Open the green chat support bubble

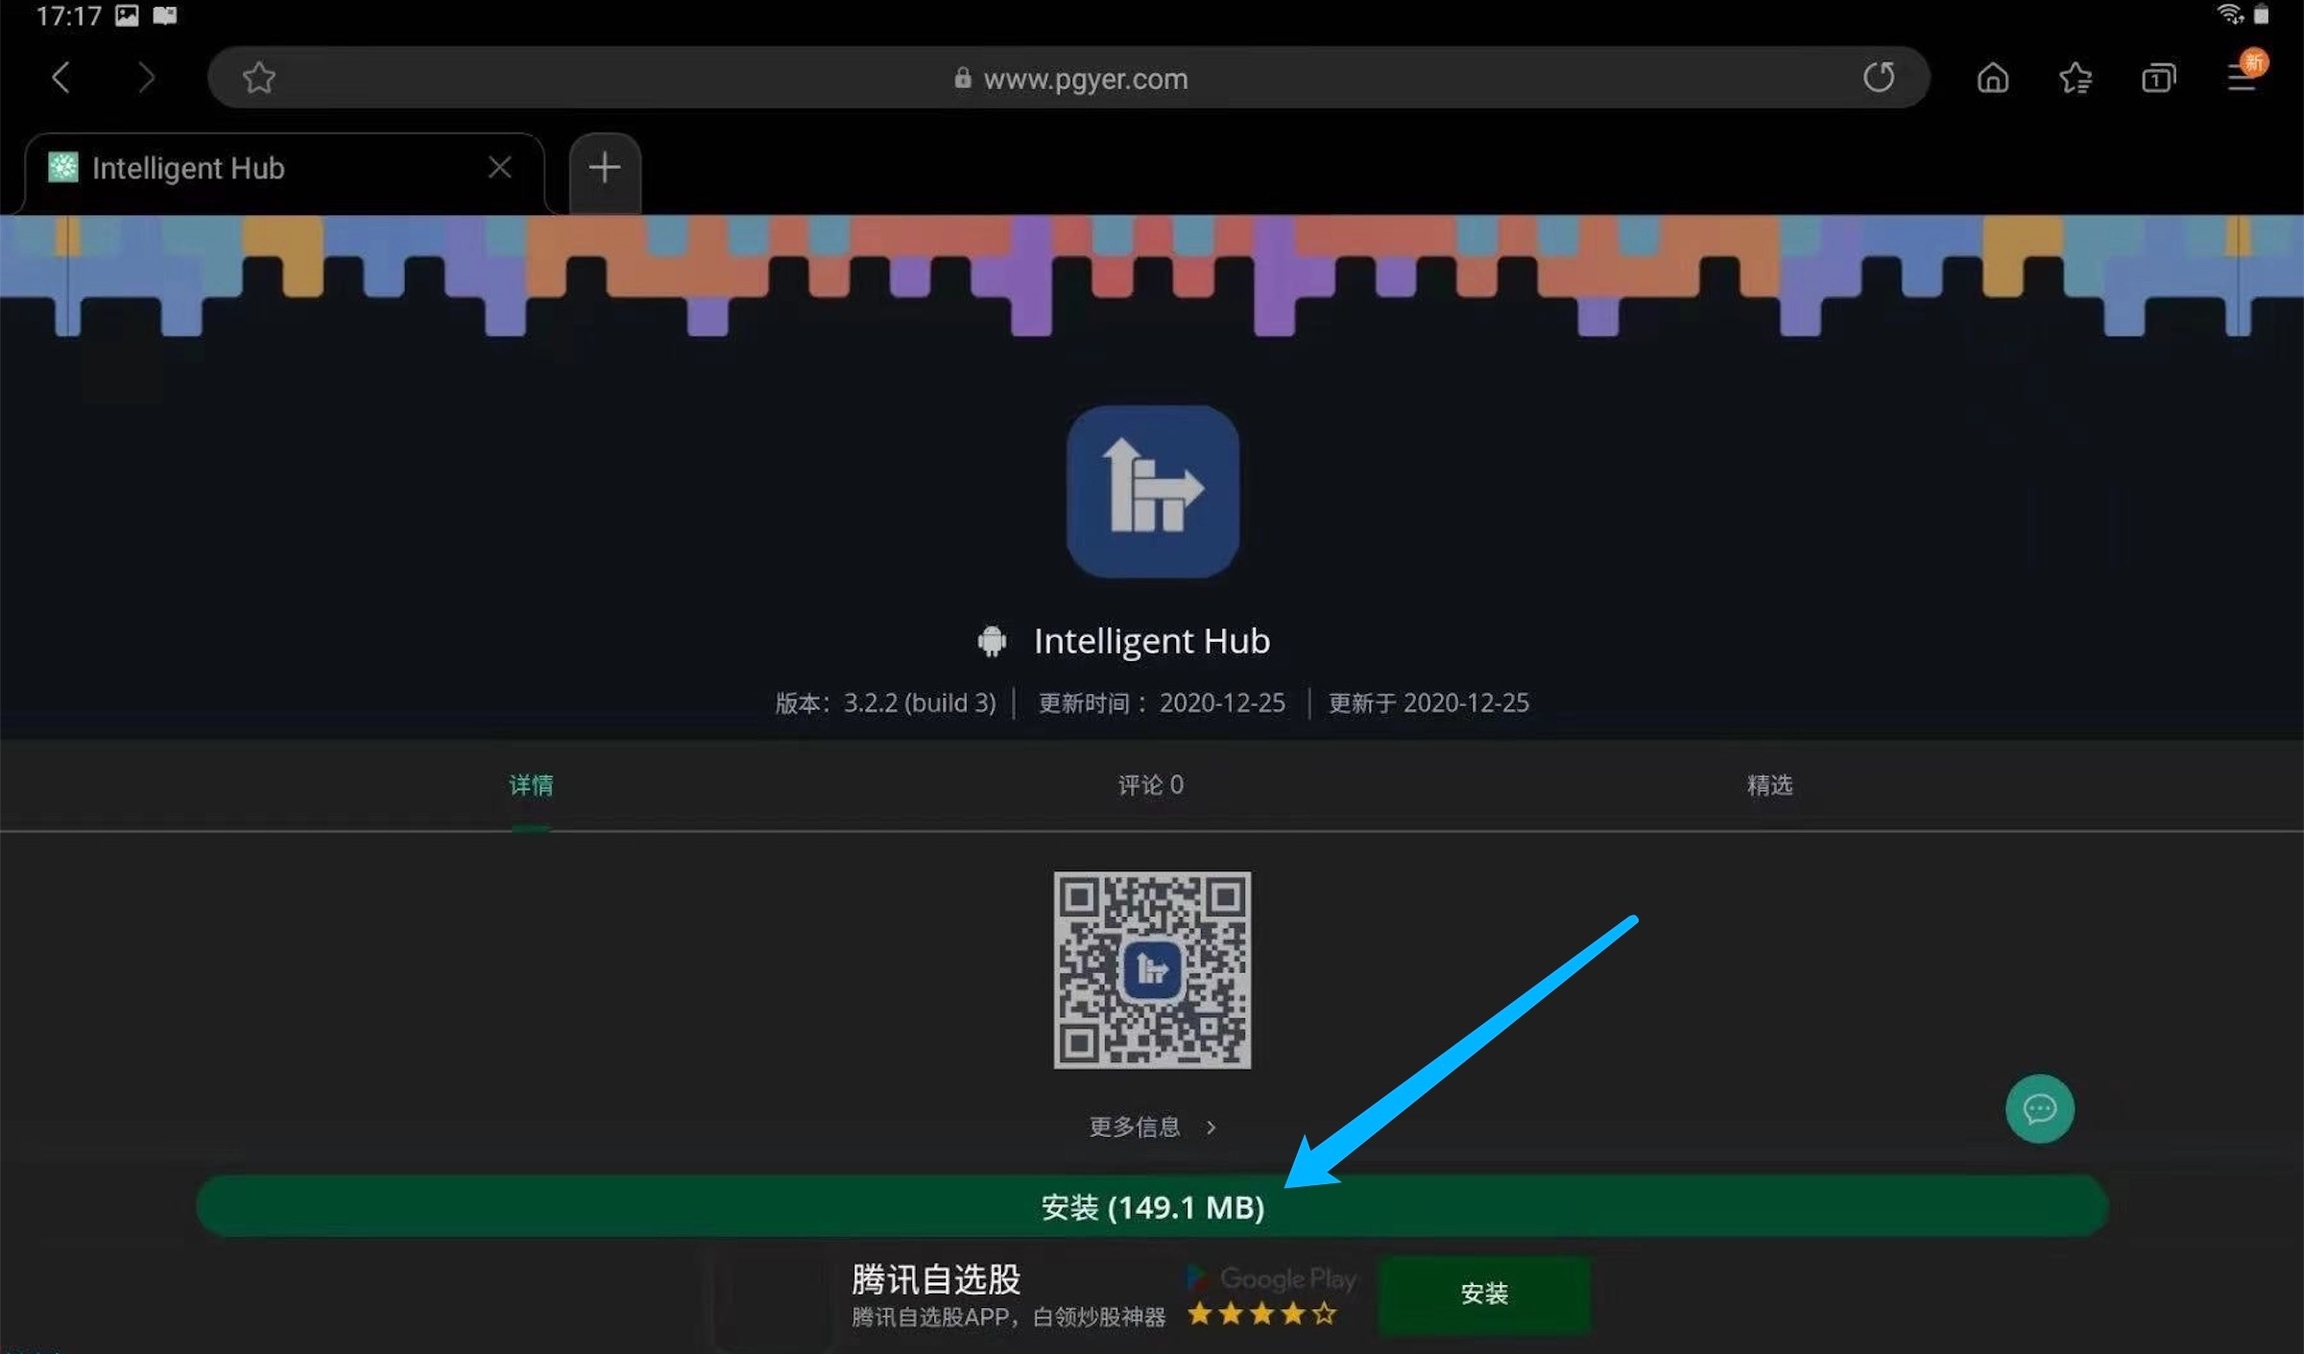[x=2039, y=1108]
